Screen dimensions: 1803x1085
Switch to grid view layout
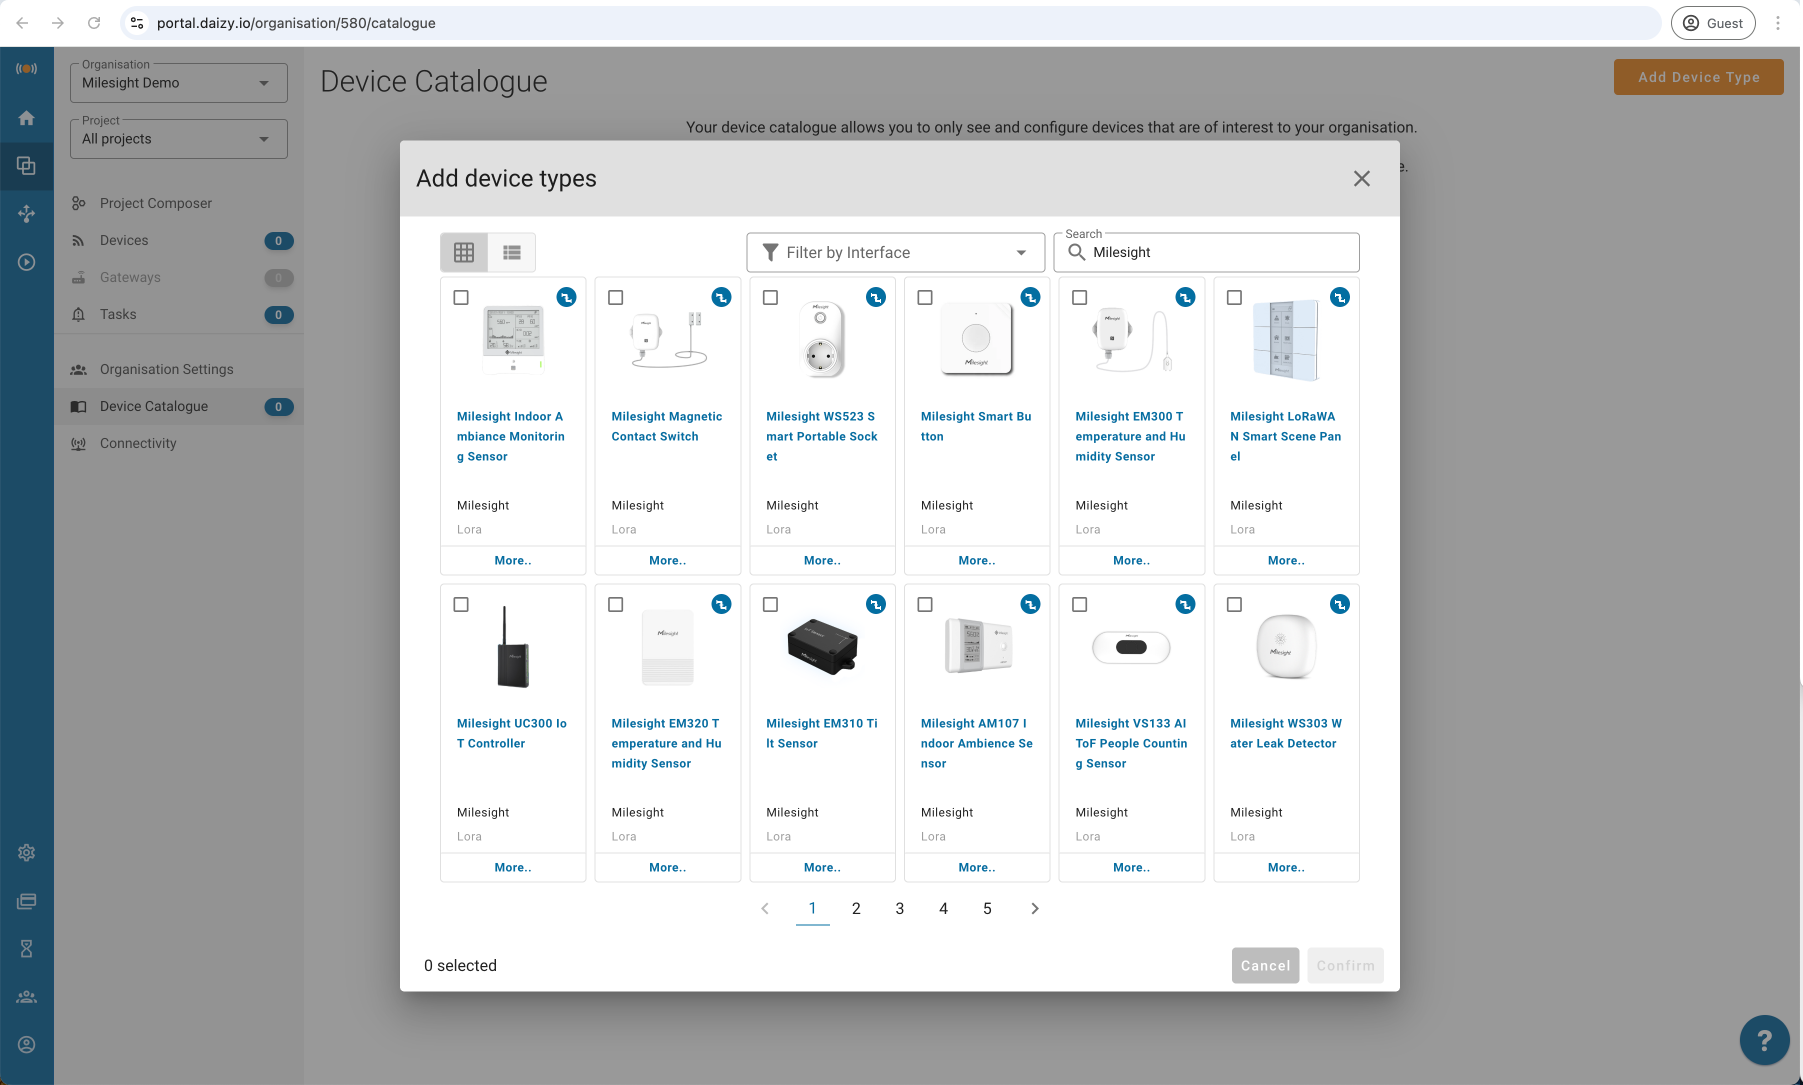click(464, 252)
